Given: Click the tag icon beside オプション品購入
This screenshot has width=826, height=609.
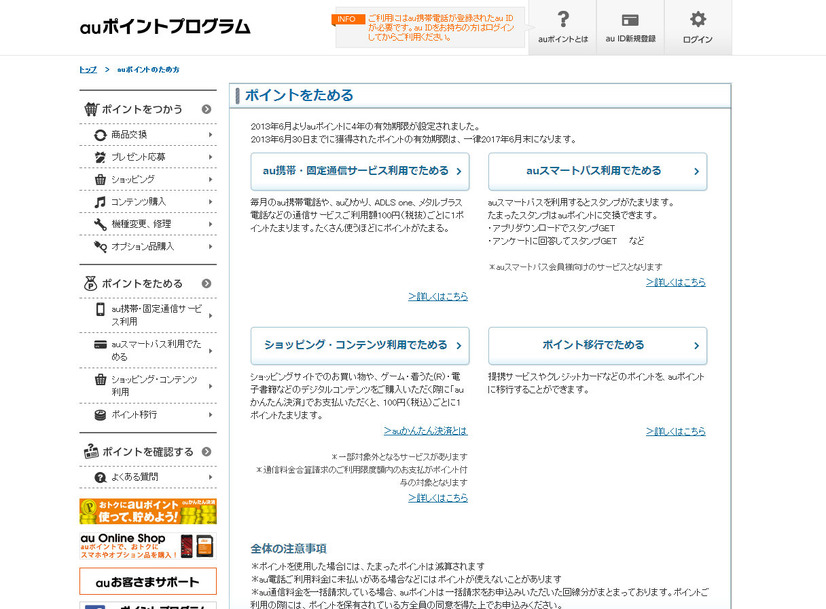Looking at the screenshot, I should (100, 246).
